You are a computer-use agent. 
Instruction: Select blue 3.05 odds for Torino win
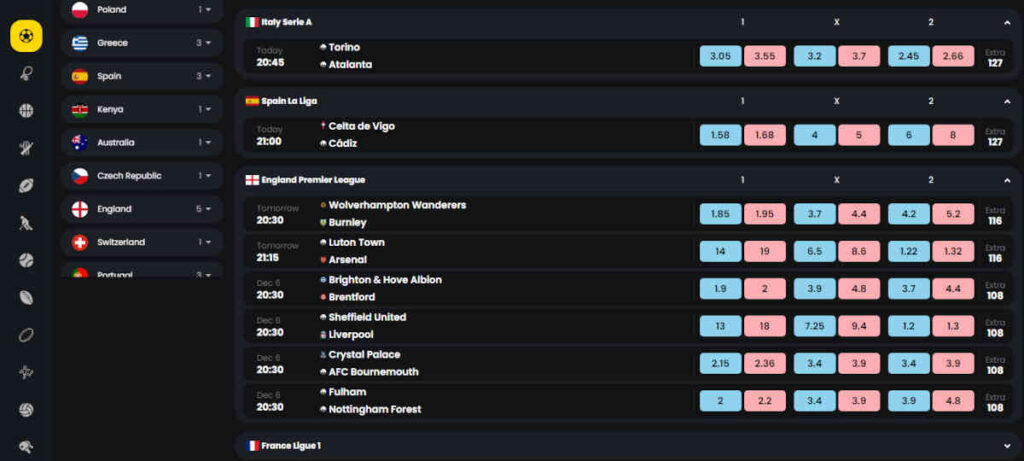720,56
